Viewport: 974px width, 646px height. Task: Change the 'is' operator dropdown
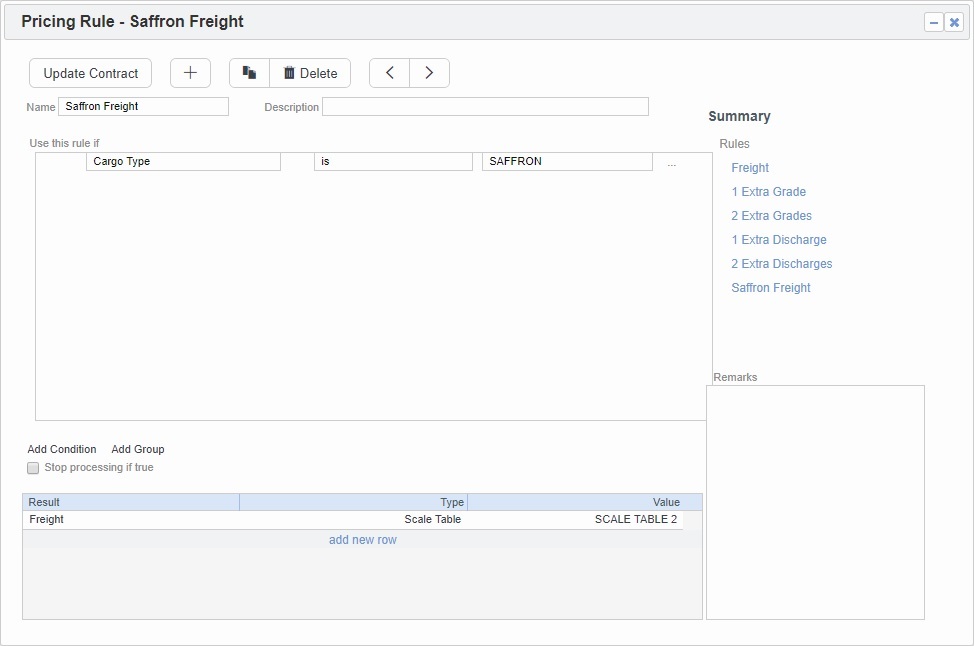click(393, 162)
